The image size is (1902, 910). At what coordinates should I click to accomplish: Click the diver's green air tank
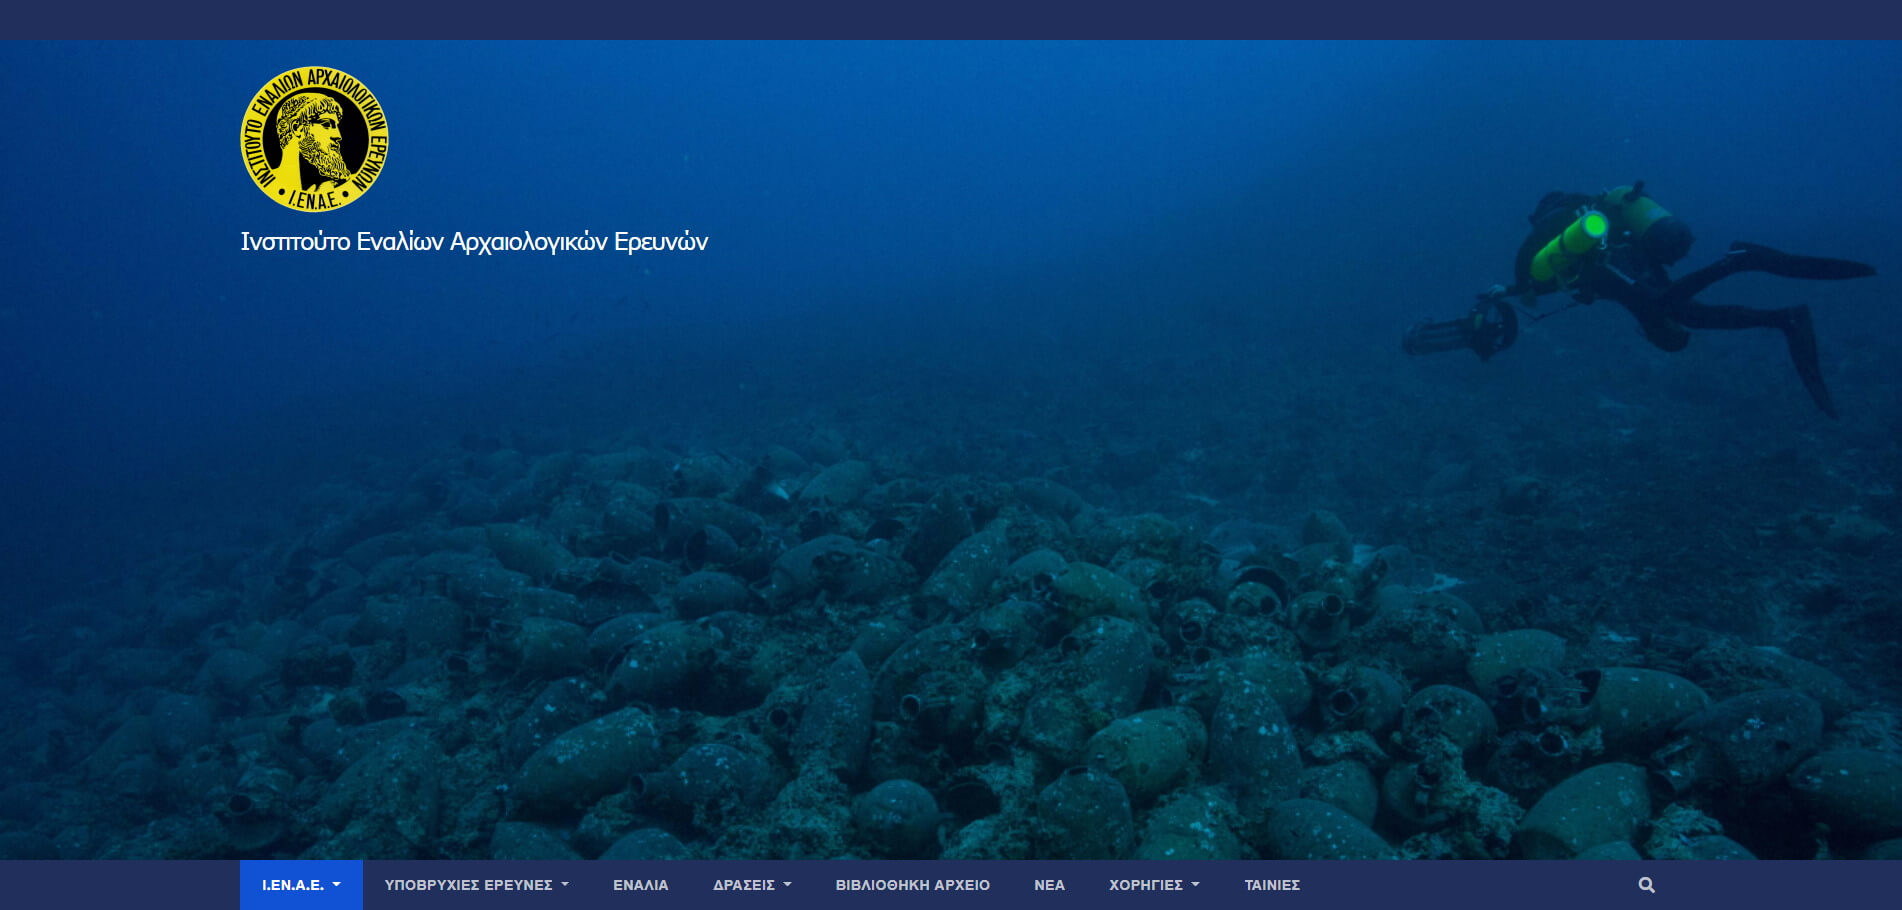coord(1568,245)
